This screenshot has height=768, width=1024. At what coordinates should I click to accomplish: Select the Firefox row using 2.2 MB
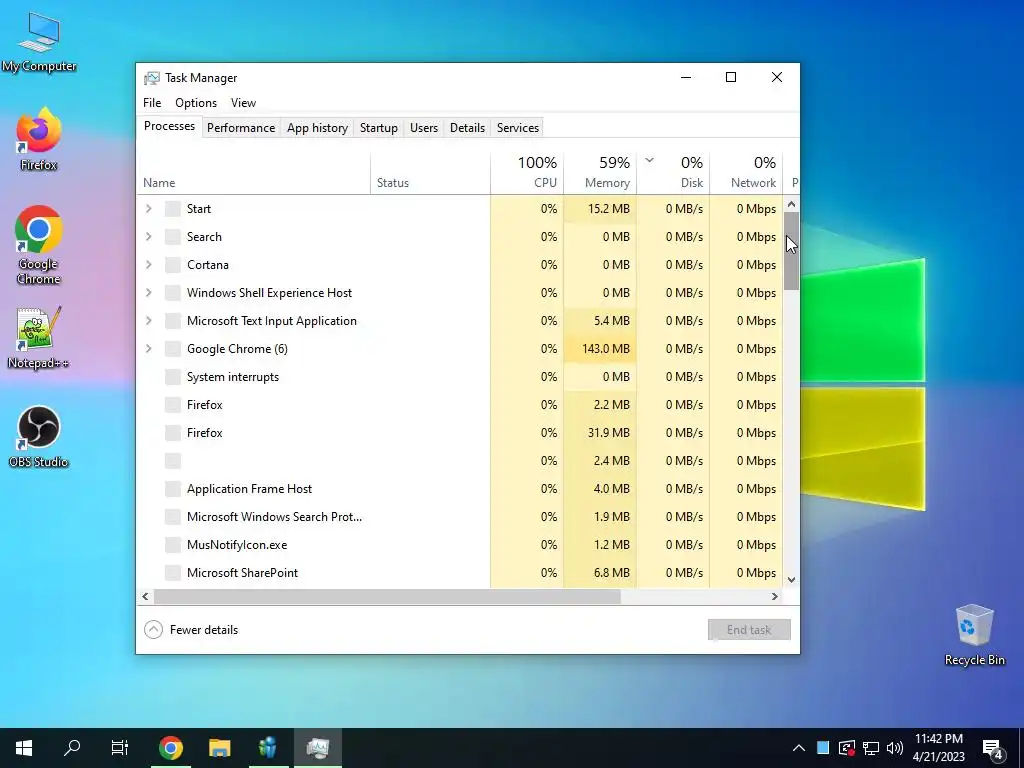(460, 405)
